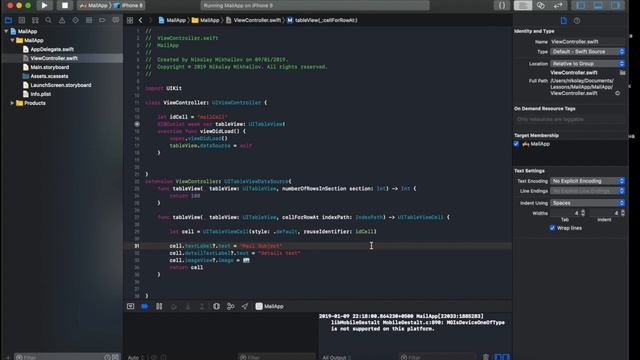Screen dimensions: 640x360
Task: Show the Quick Help inspector tab
Action: (577, 20)
